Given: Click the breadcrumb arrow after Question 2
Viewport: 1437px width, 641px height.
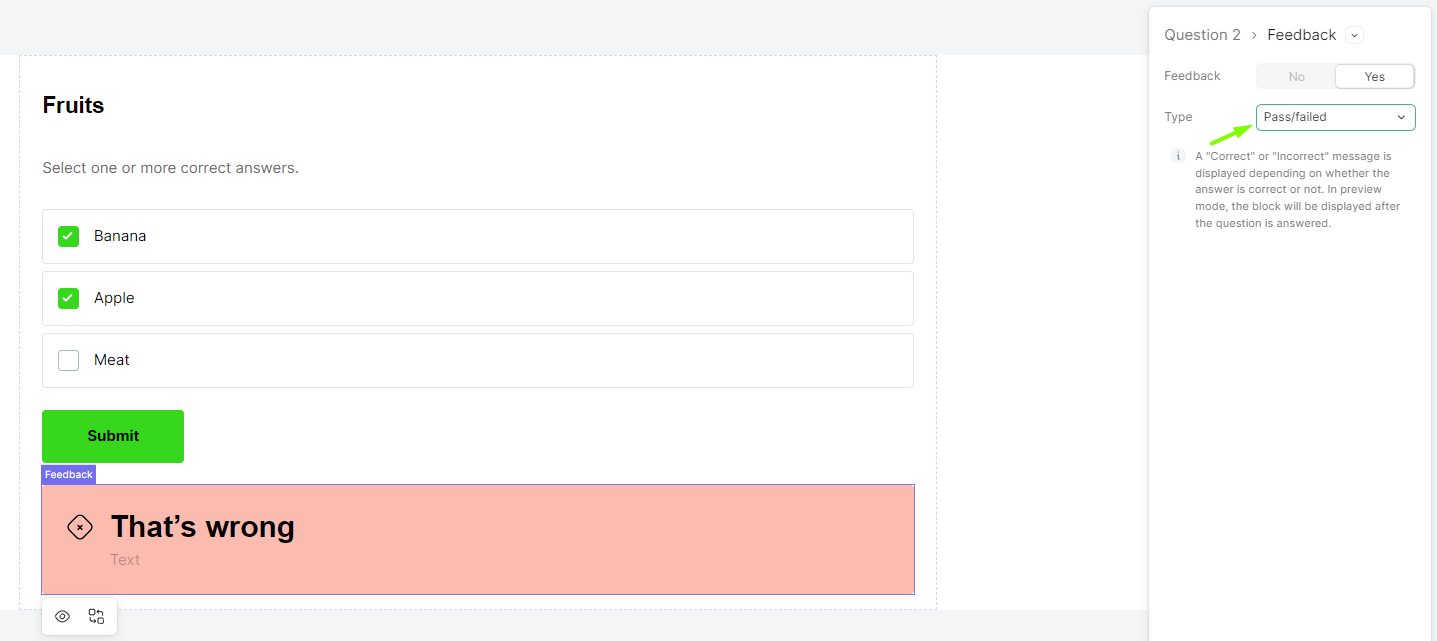Looking at the screenshot, I should click(1254, 35).
